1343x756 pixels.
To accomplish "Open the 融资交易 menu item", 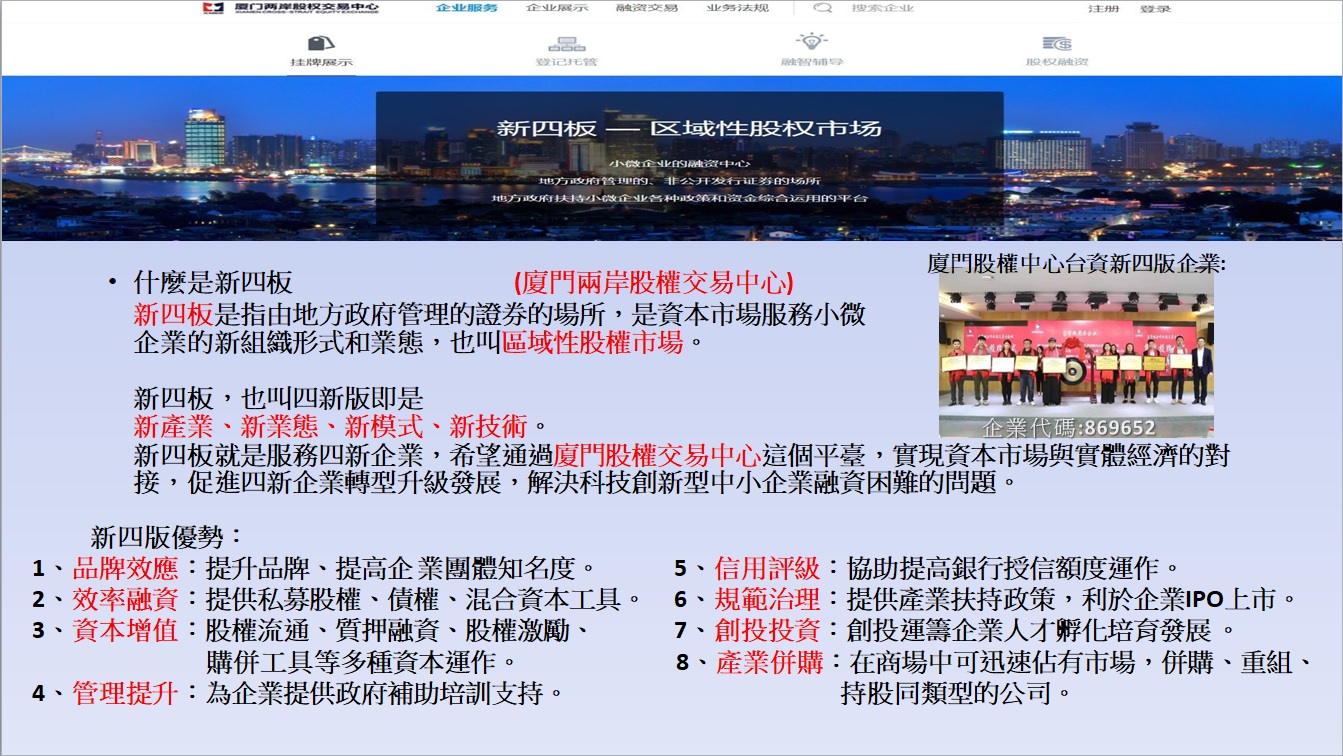I will point(647,9).
